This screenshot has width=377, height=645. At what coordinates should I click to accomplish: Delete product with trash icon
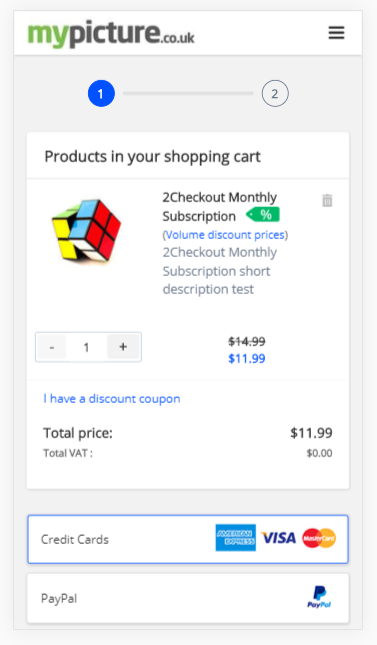(x=327, y=200)
